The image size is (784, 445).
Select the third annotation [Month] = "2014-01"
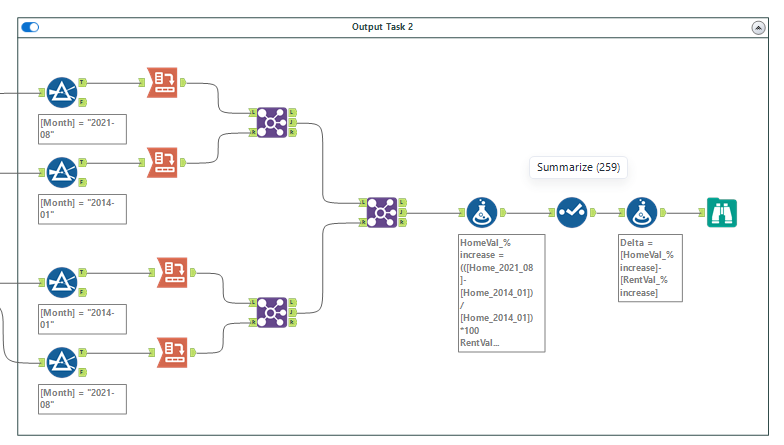[82, 319]
